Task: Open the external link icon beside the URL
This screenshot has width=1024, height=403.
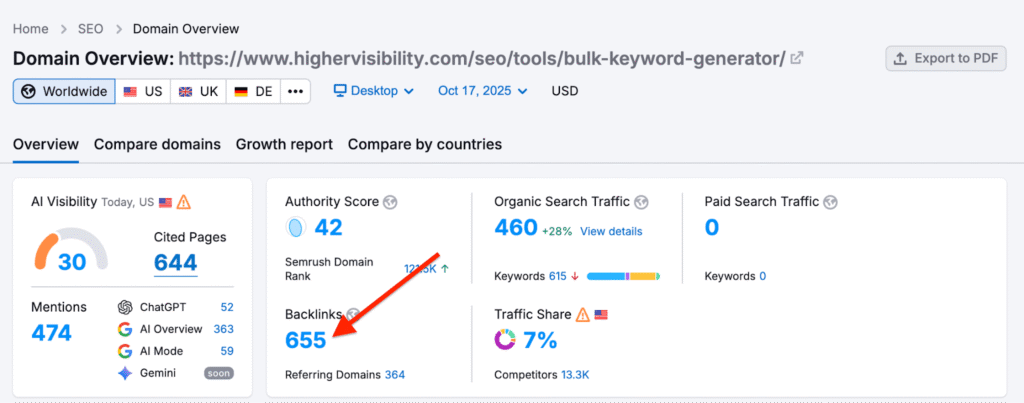Action: click(797, 58)
